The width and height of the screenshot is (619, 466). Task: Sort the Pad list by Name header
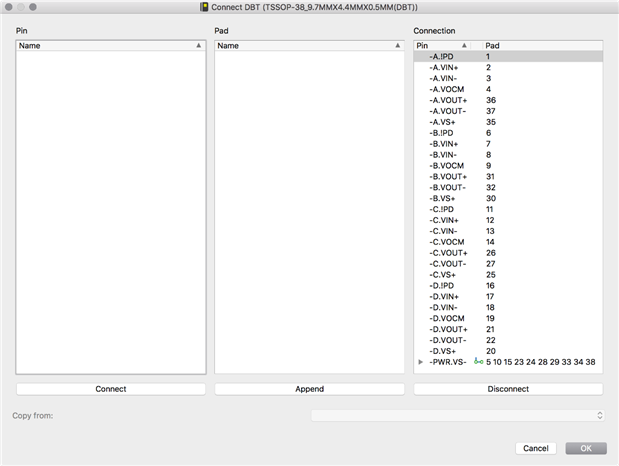coord(310,45)
